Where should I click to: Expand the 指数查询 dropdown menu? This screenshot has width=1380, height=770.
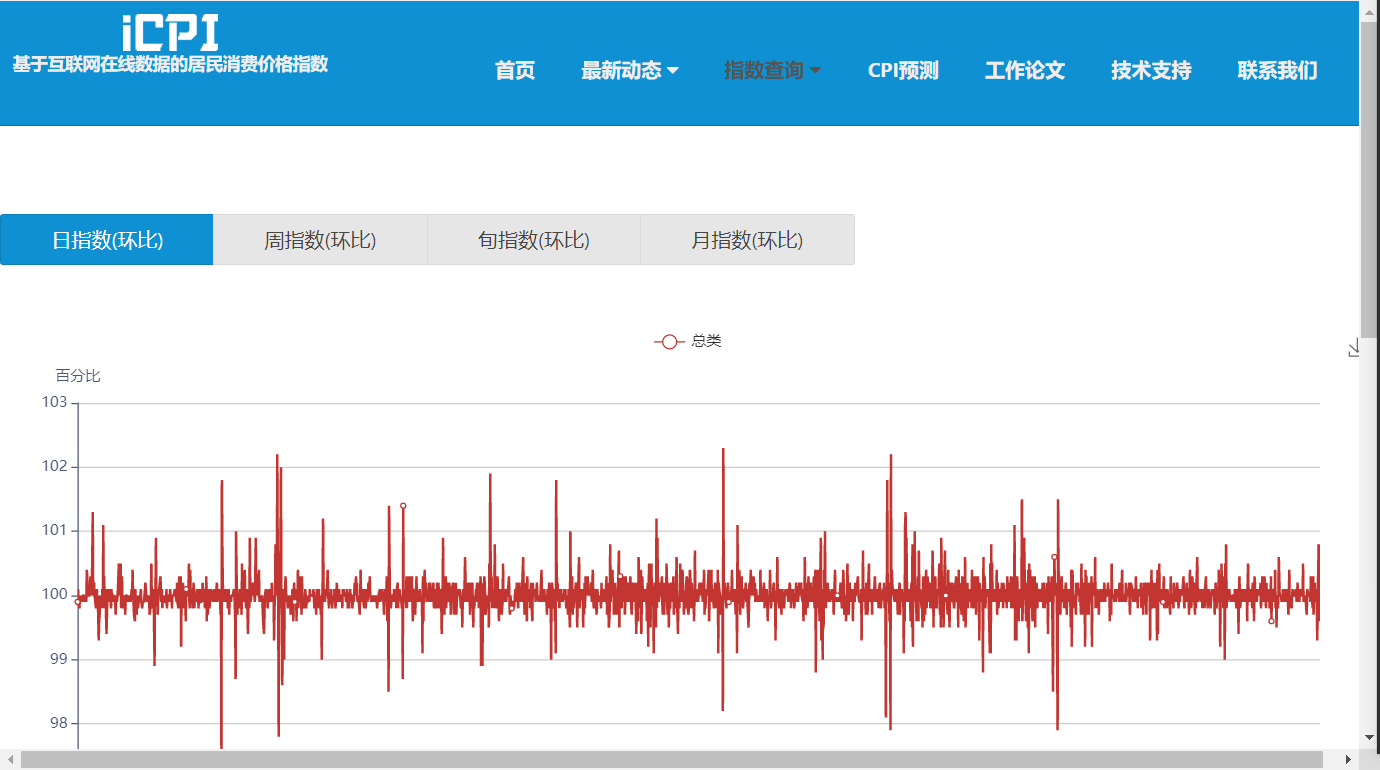coord(772,70)
